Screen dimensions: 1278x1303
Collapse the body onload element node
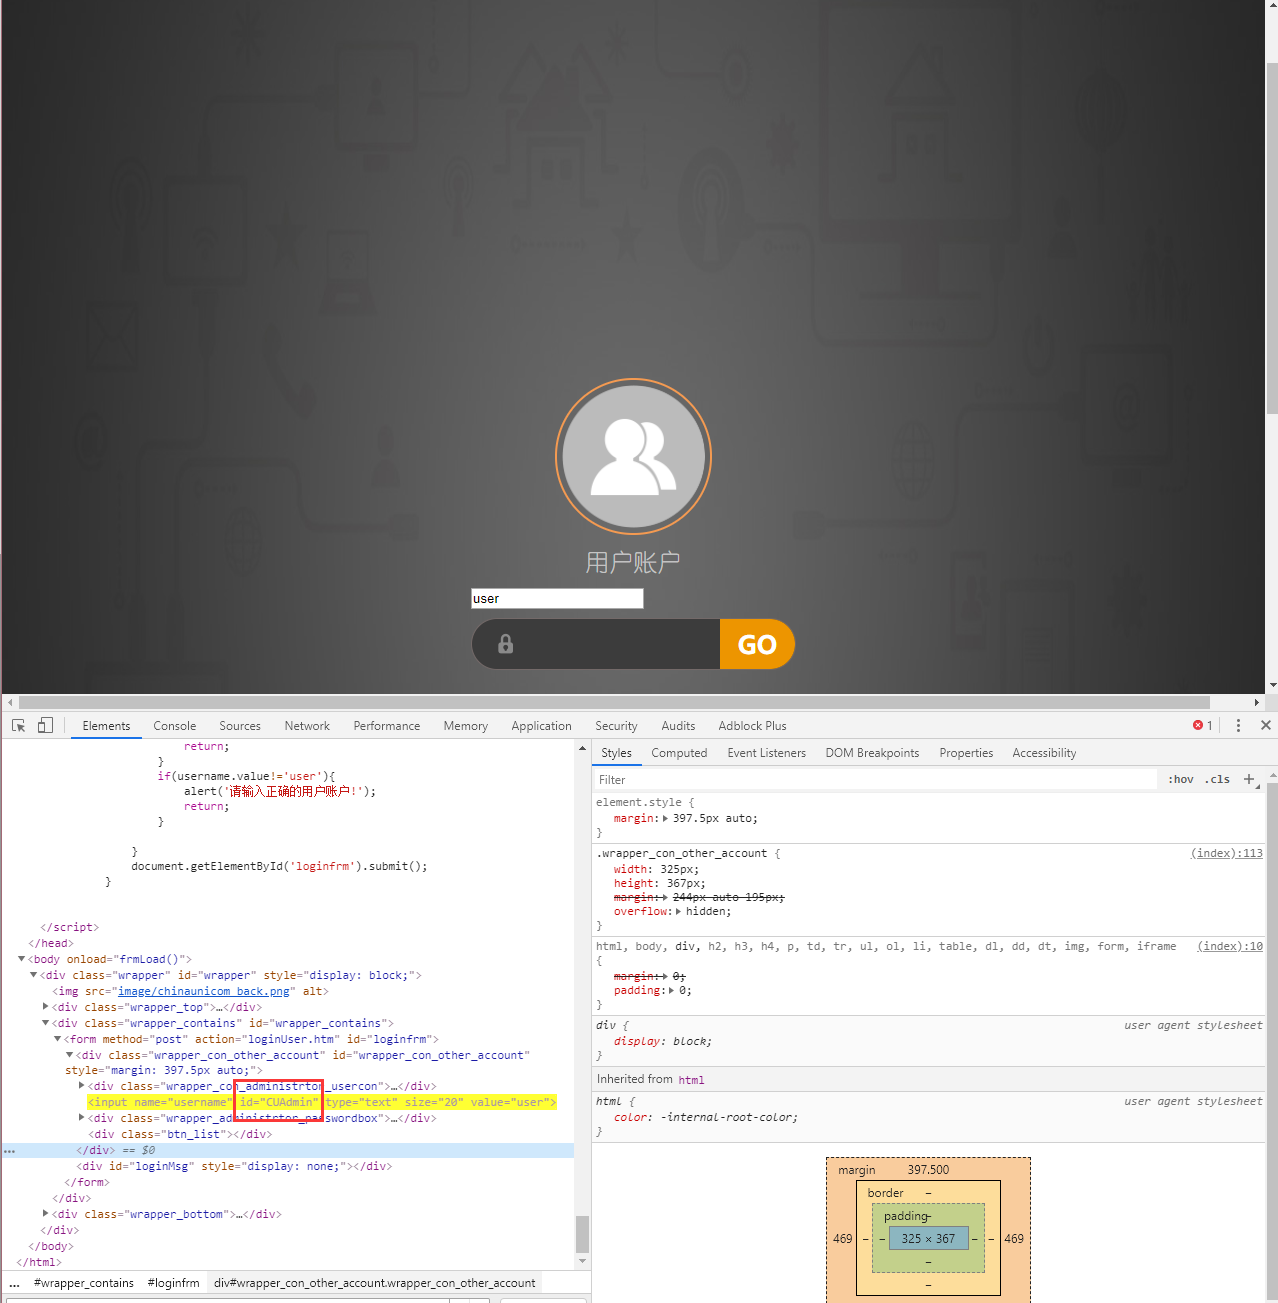(22, 959)
